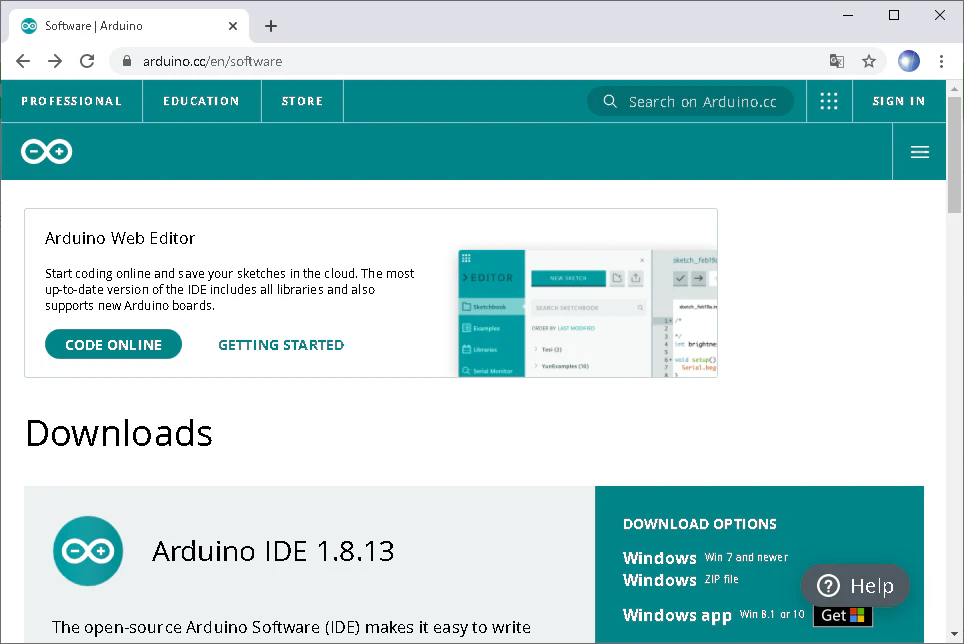Click the Arduino infinity logo in the header
This screenshot has width=964, height=644.
[47, 151]
